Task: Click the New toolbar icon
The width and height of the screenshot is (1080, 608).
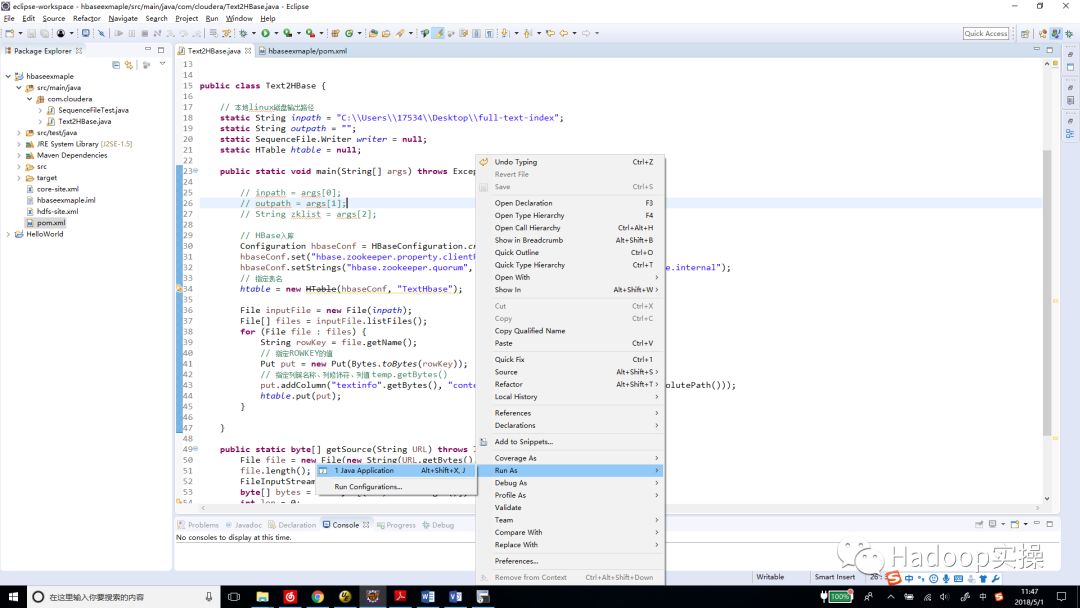Action: coord(9,33)
